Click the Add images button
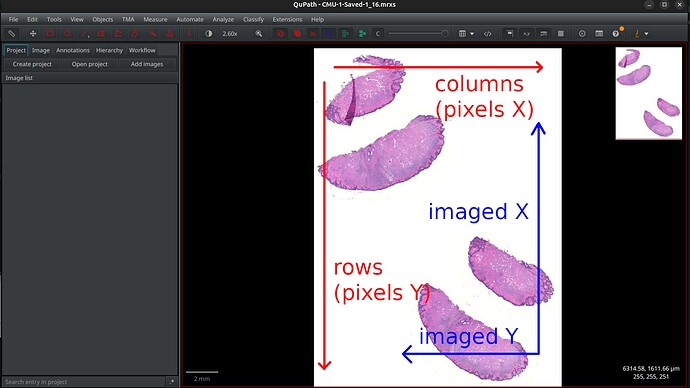Screen dimensions: 690x388 pyautogui.click(x=147, y=64)
